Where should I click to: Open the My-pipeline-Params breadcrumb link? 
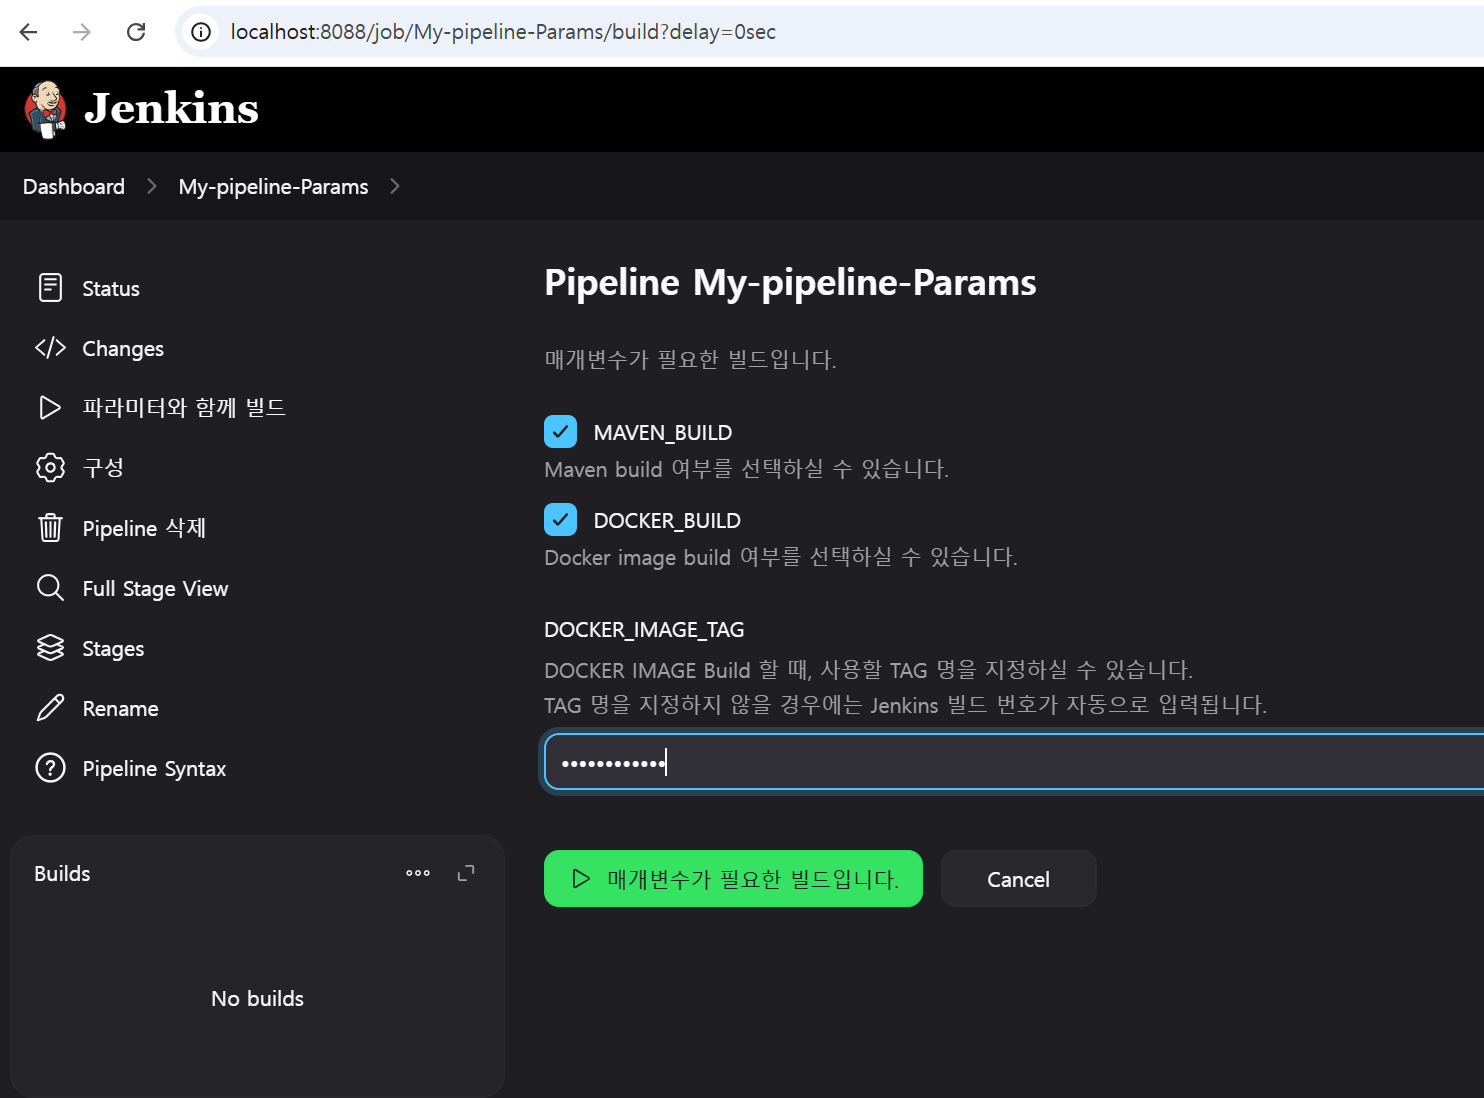[x=273, y=187]
